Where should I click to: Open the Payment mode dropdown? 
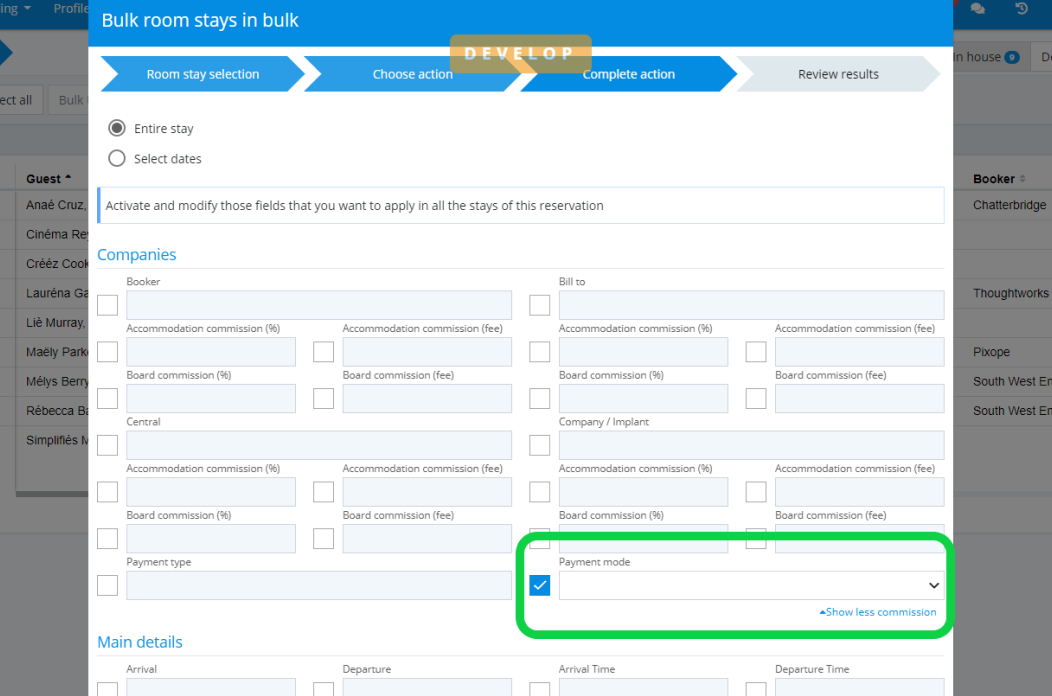750,585
